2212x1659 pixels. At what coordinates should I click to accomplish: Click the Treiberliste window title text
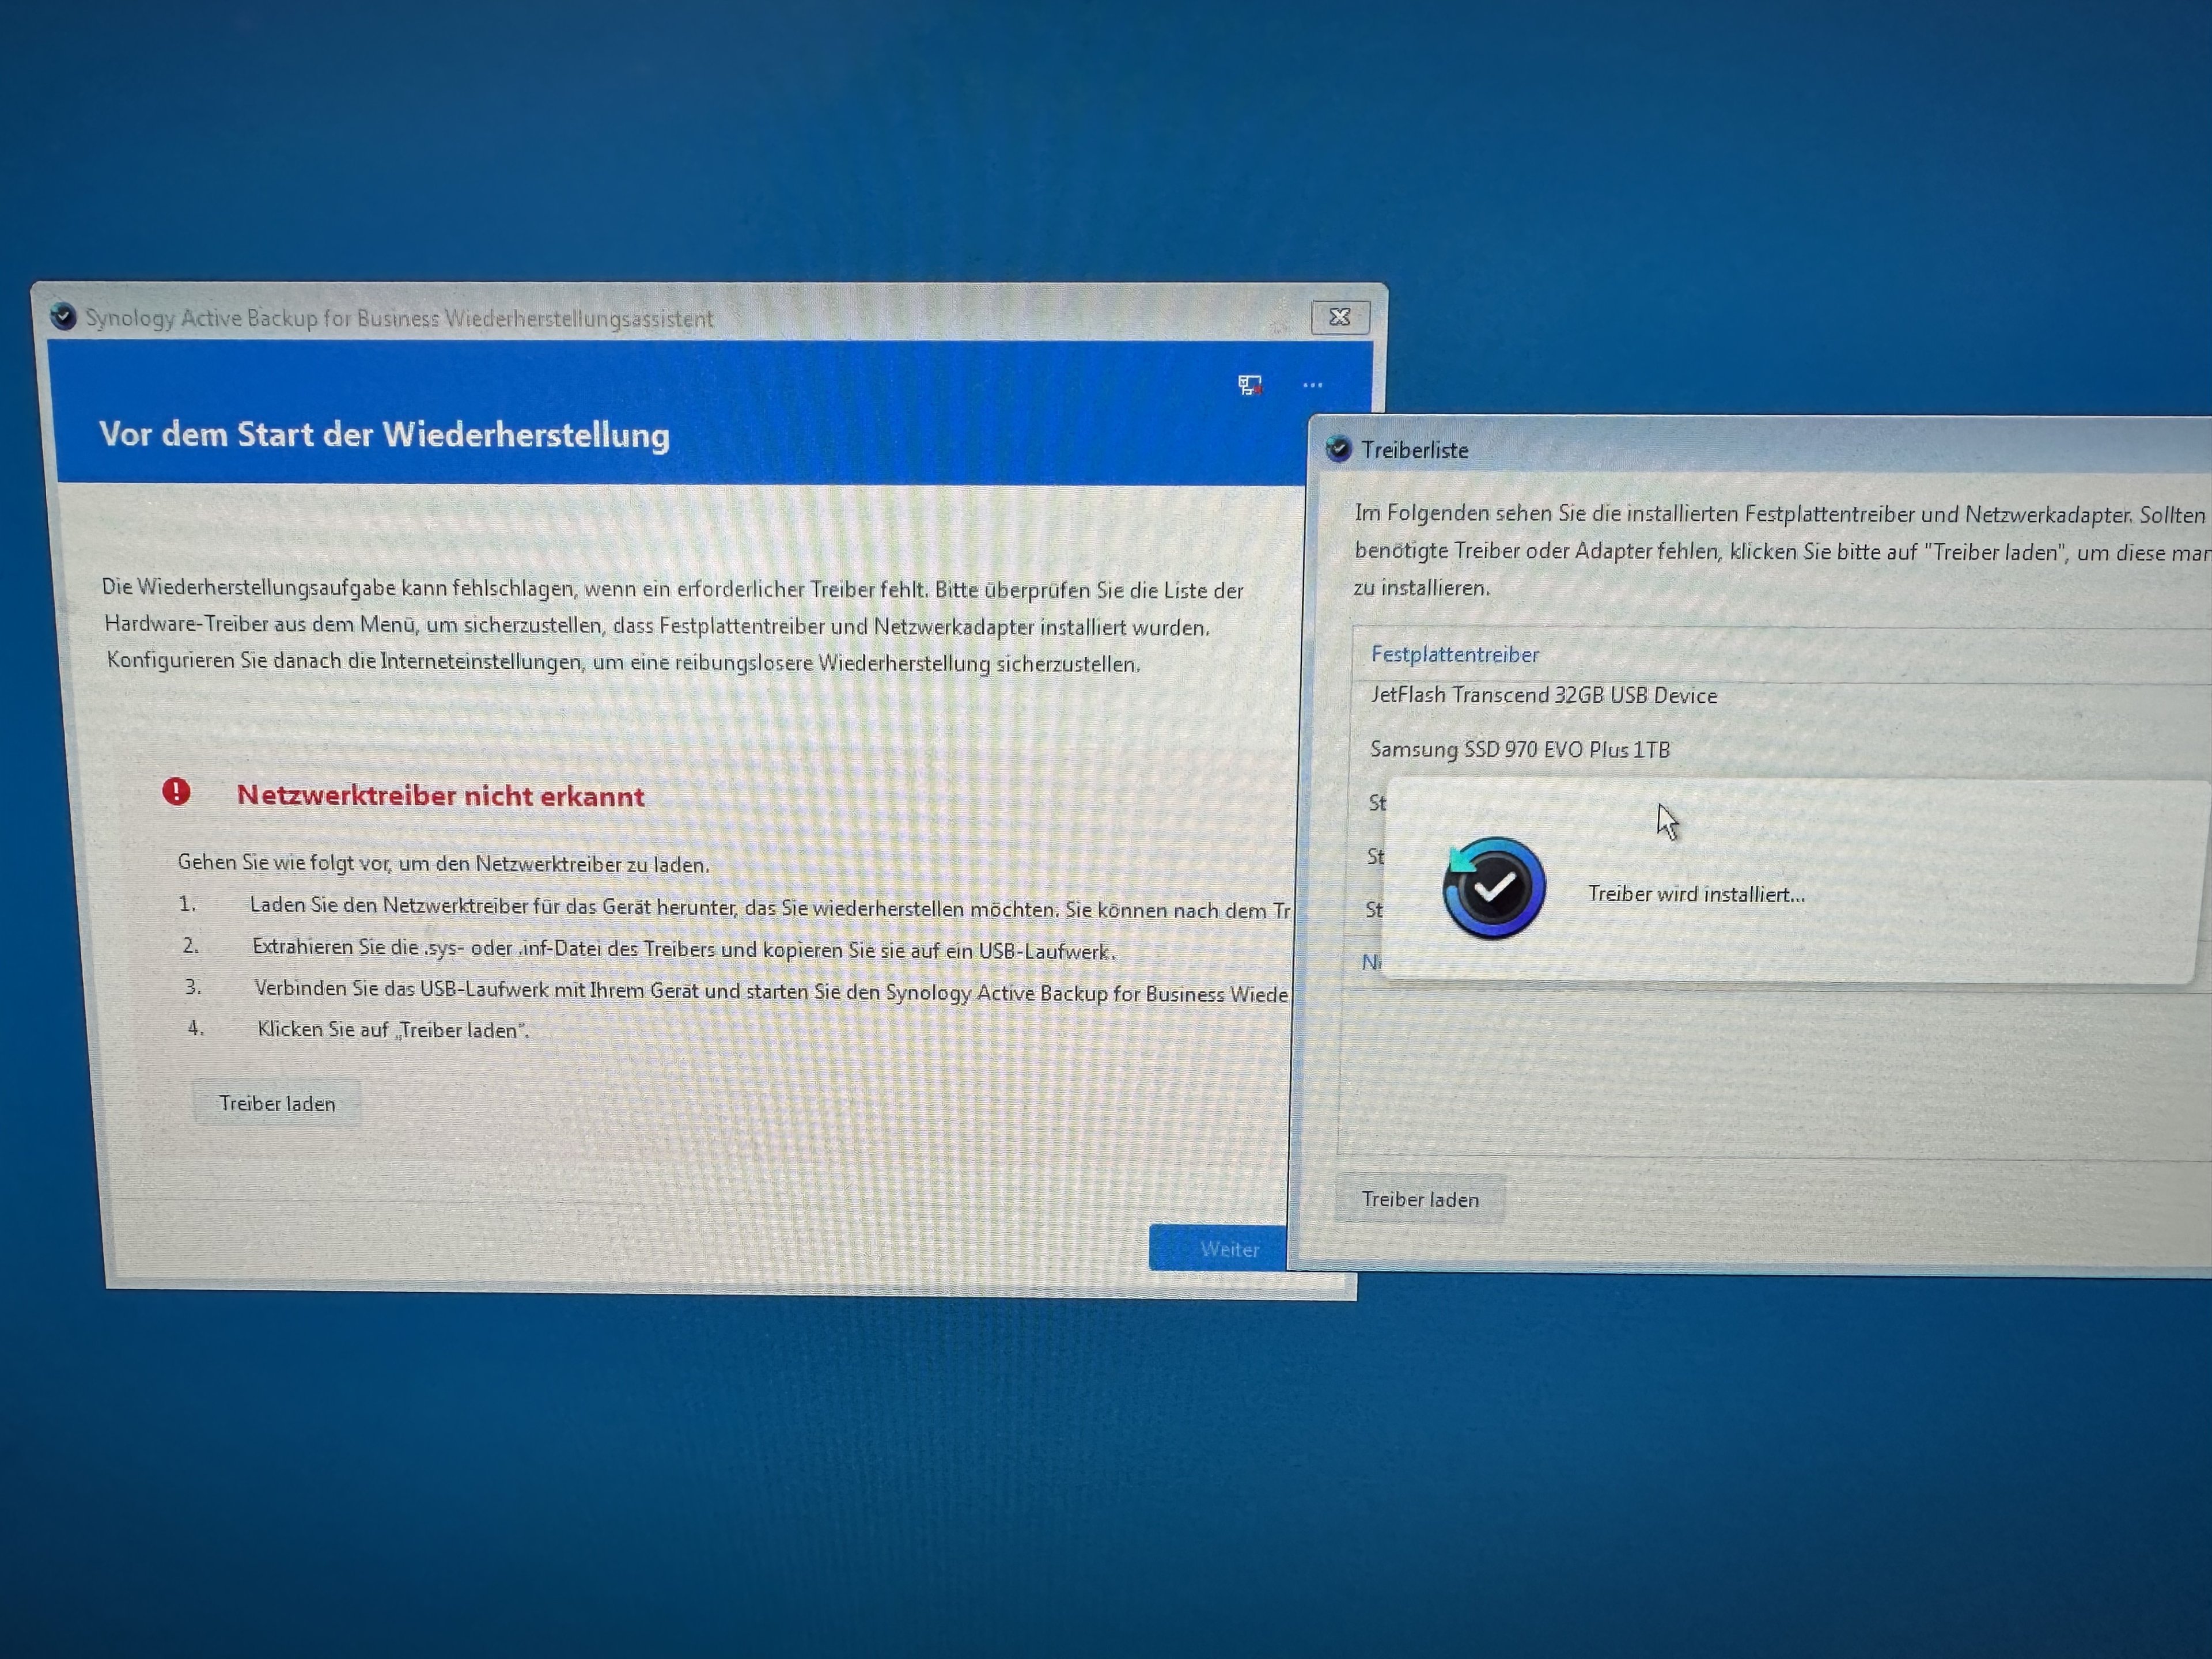coord(1415,450)
